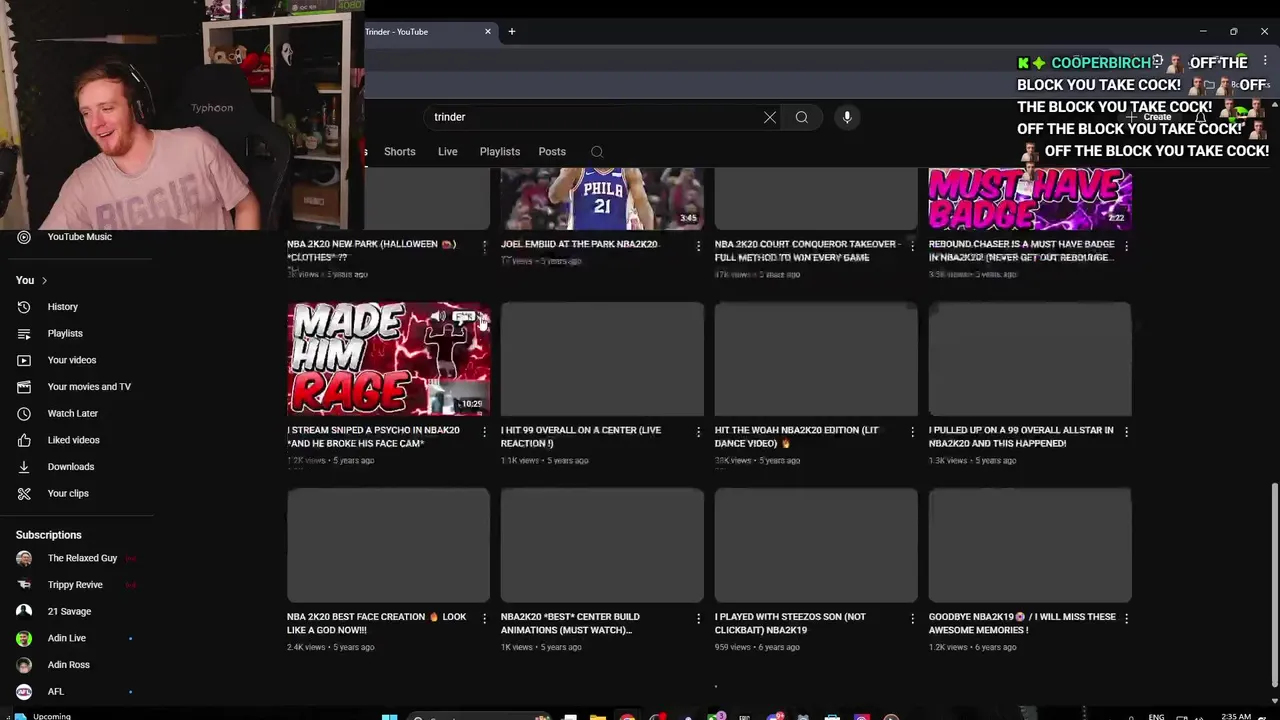1280x720 pixels.
Task: Open video NBA 2K20 COURT CONQUEROR TAKEOVER
Action: [x=807, y=251]
